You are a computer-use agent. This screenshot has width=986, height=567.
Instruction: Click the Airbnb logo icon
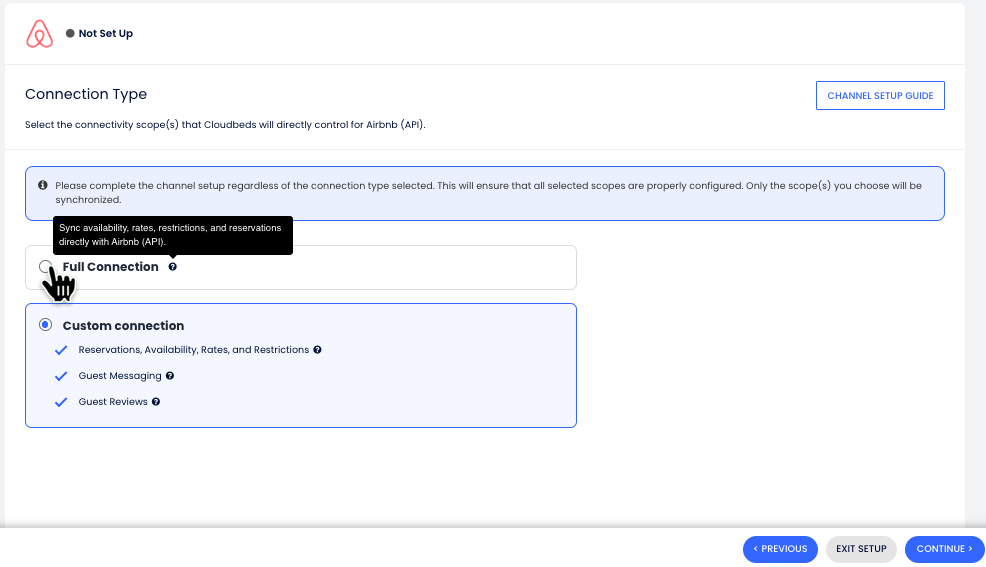(x=39, y=34)
